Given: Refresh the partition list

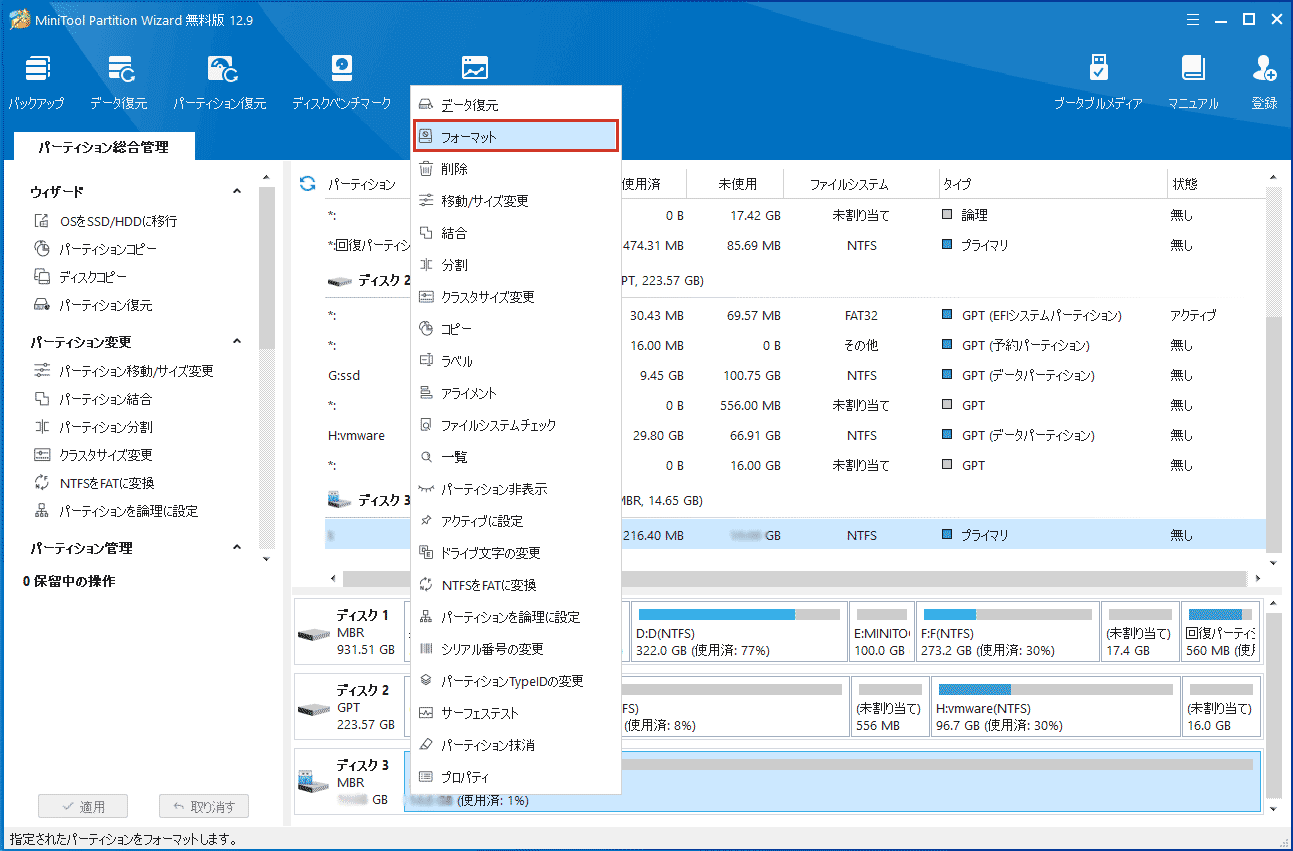Looking at the screenshot, I should pyautogui.click(x=307, y=183).
